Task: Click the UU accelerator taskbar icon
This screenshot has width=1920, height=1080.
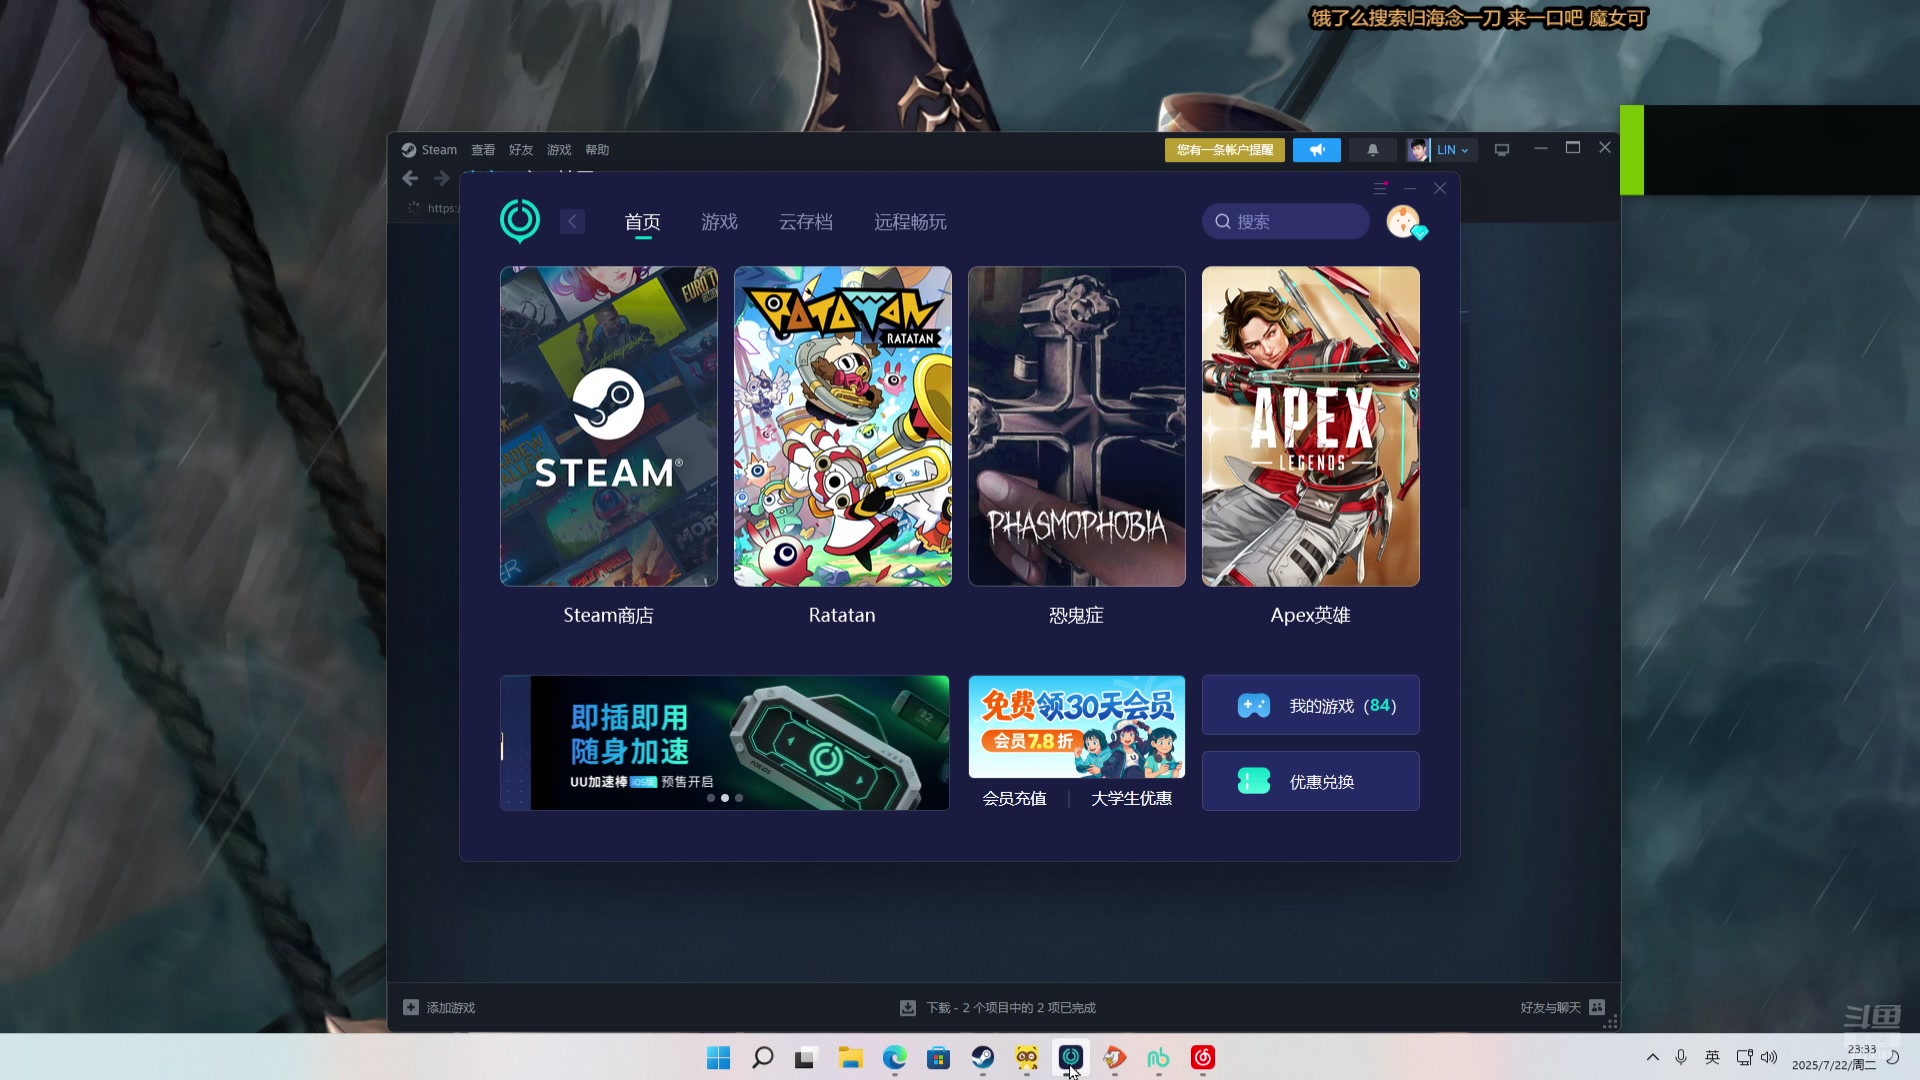Action: click(1071, 1057)
